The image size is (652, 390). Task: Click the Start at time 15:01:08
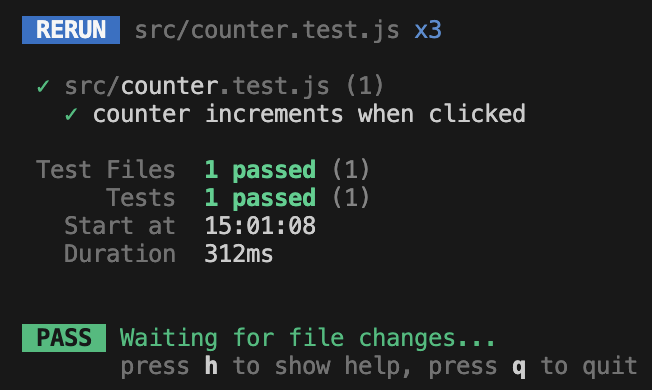click(x=260, y=226)
